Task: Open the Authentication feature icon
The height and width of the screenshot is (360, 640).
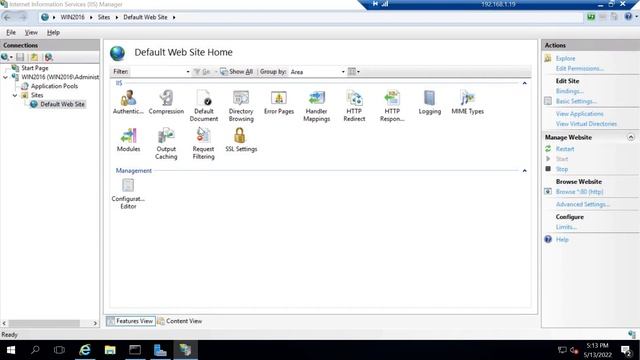Action: coord(128,102)
